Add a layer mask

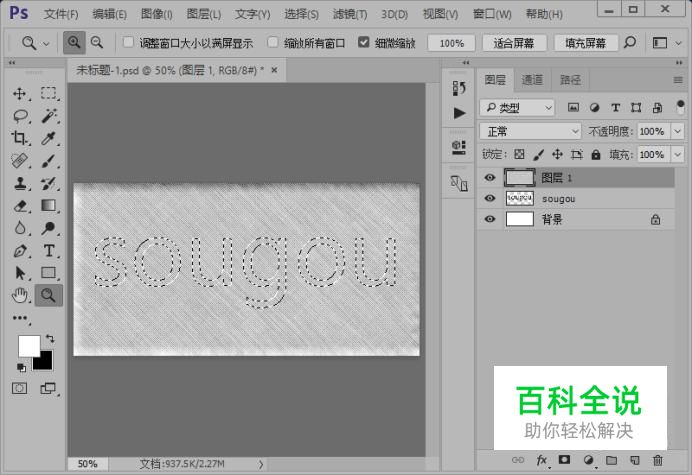click(564, 460)
